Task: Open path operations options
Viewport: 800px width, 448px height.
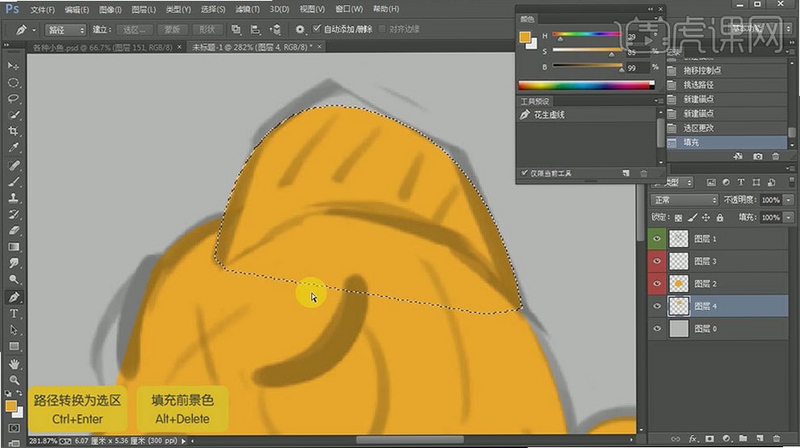Action: tap(236, 30)
